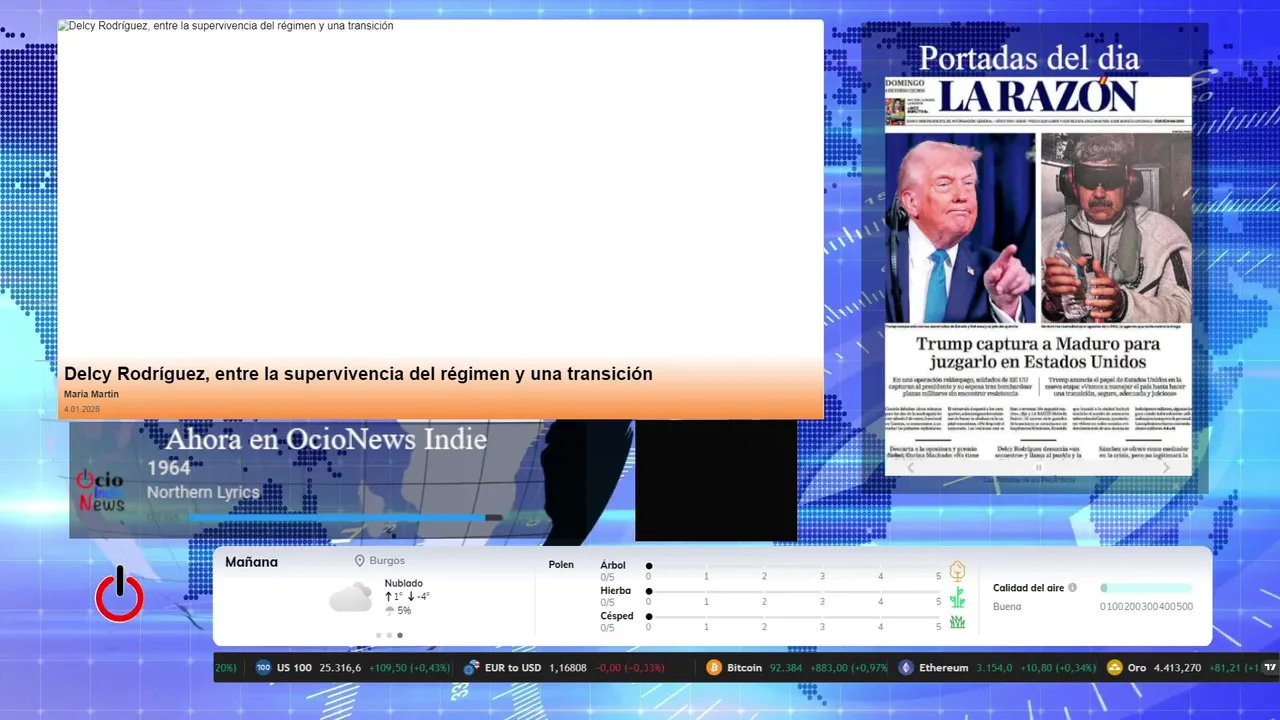Screen dimensions: 1280x720
Task: Select third weather widget page dot
Action: click(x=400, y=635)
